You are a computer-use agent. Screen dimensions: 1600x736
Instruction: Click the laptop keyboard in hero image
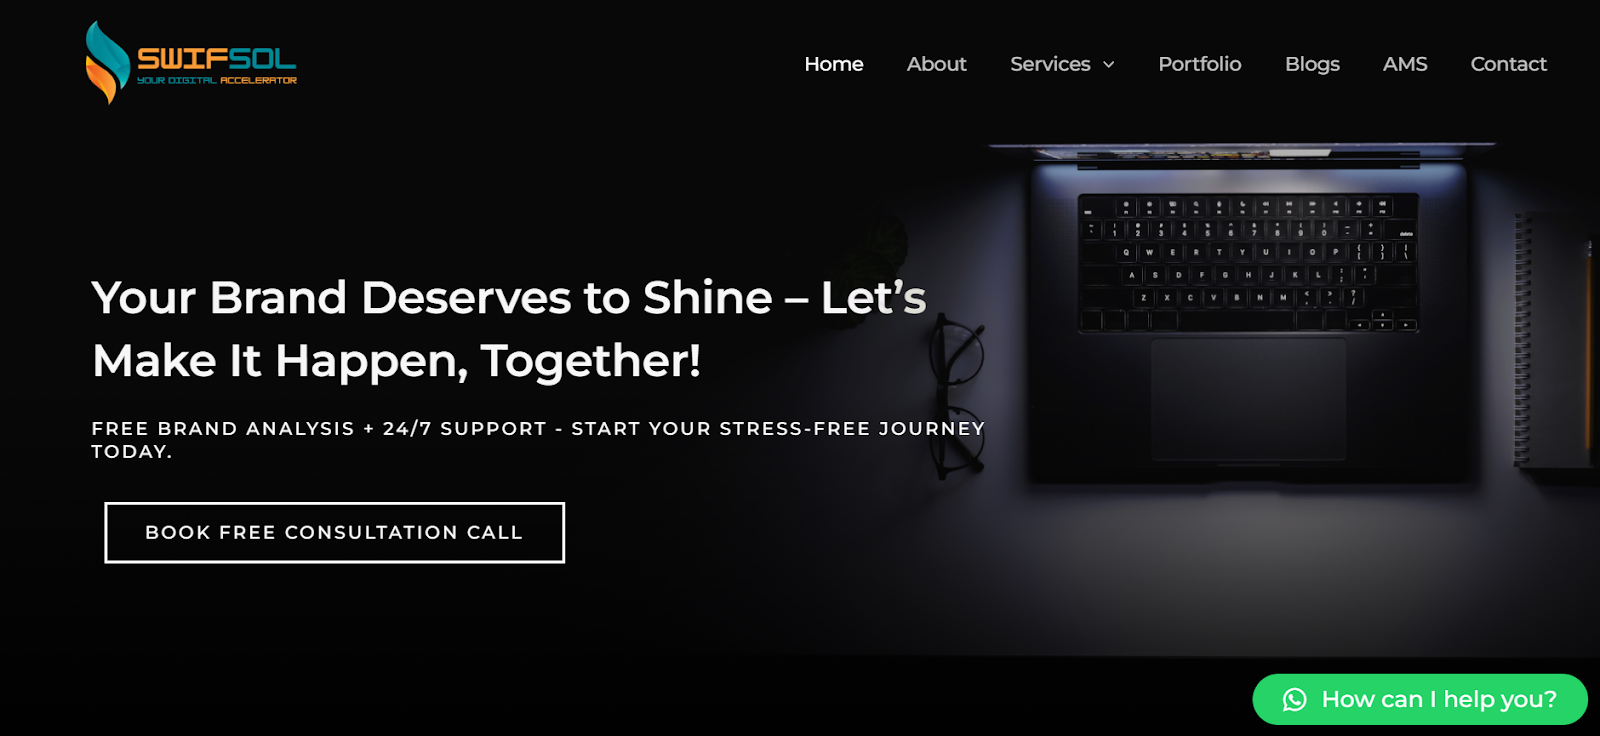1248,263
